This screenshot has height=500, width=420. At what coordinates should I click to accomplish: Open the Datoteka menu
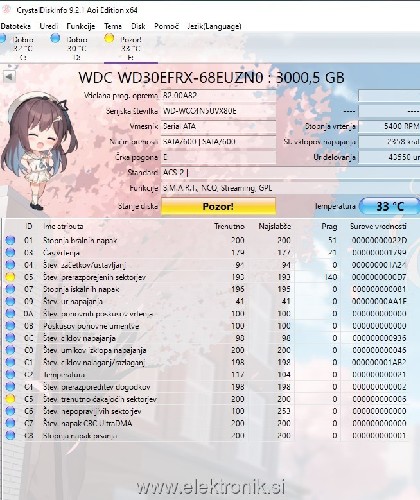(x=15, y=26)
